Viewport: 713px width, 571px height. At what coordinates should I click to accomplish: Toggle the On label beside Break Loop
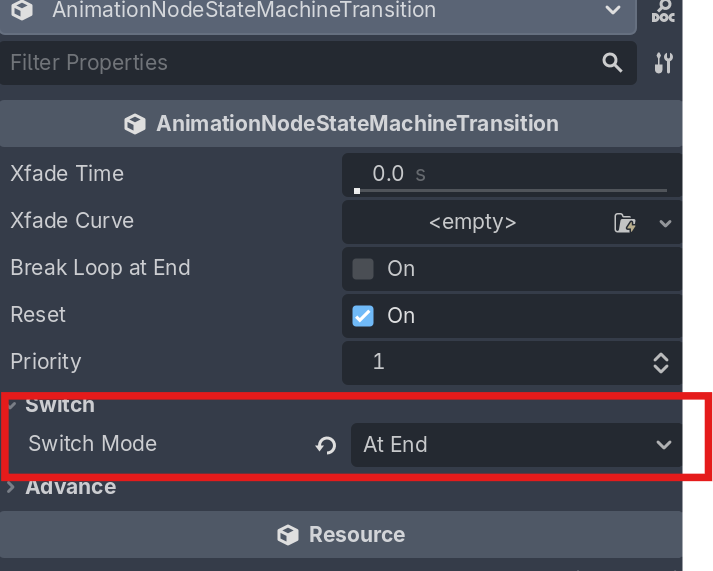point(401,269)
